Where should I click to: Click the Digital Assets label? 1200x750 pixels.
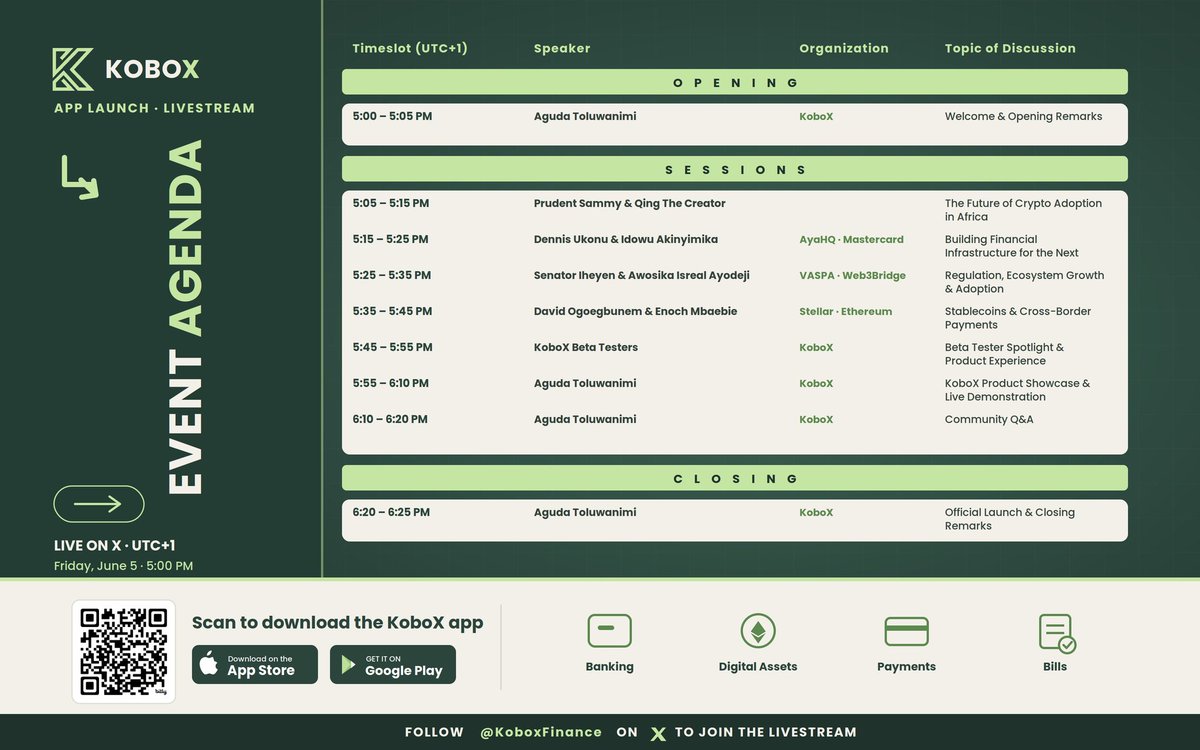(758, 667)
